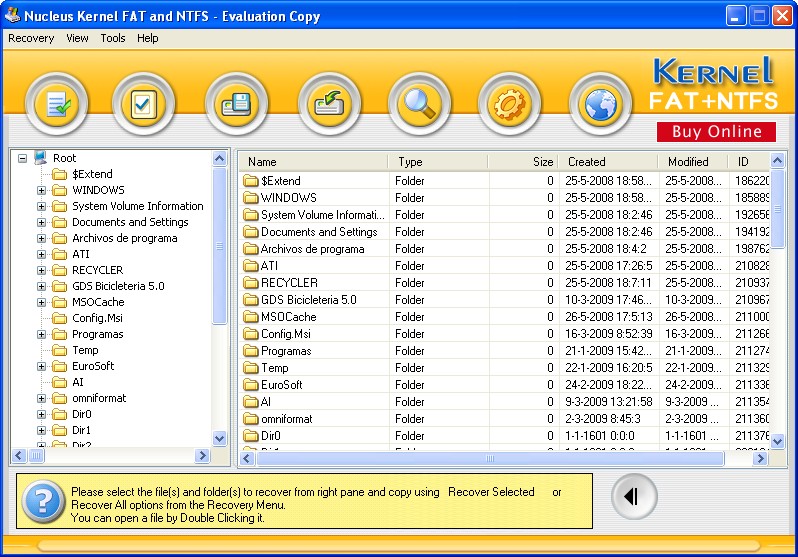This screenshot has width=798, height=557.
Task: Select the EuroSoft folder in tree
Action: click(93, 366)
